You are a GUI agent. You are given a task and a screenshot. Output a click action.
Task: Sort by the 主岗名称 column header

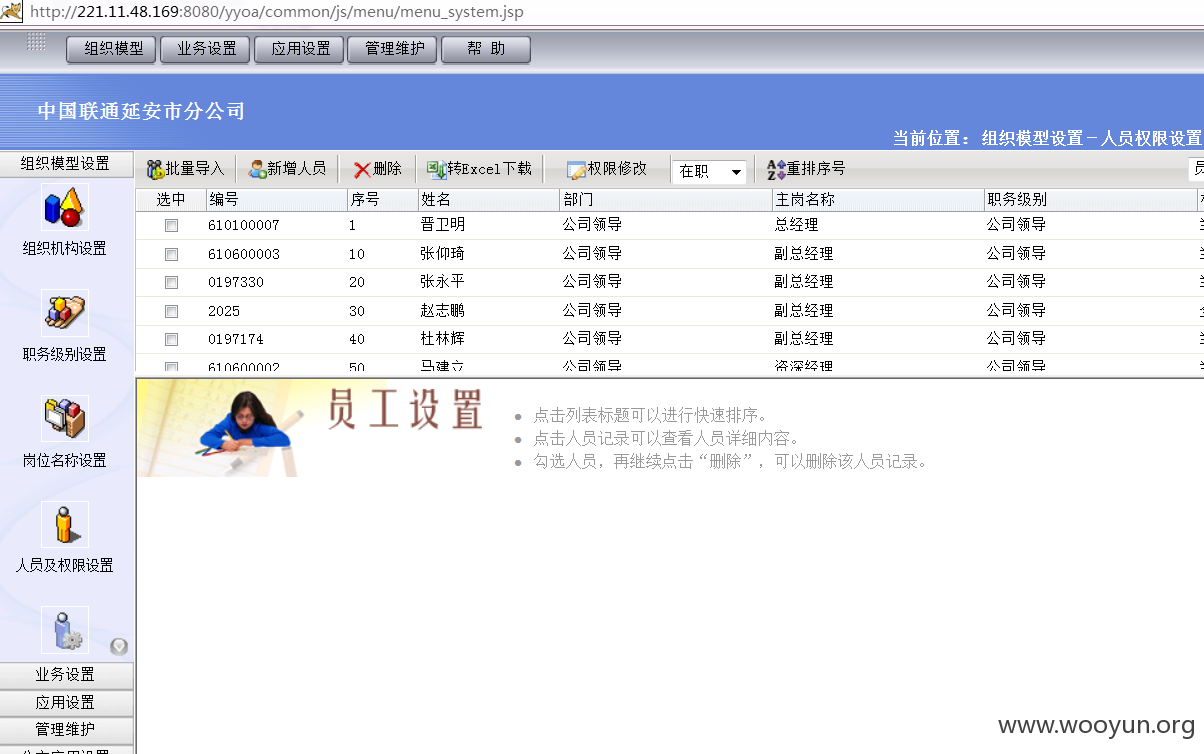878,200
